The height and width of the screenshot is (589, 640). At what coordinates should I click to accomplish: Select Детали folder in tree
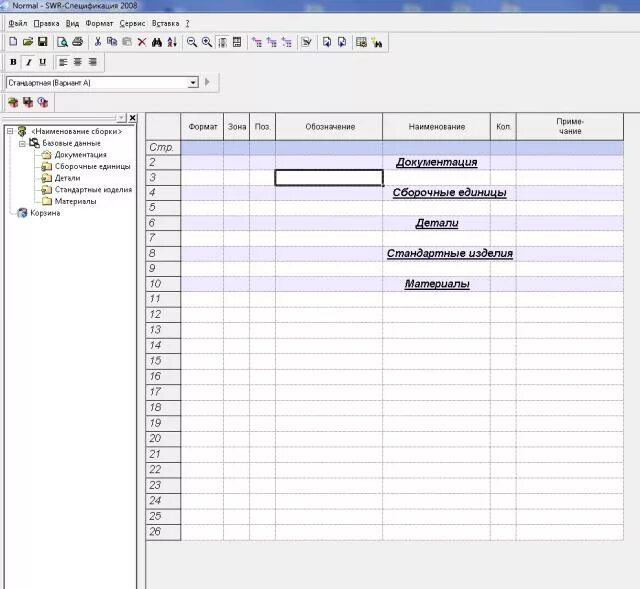(67, 178)
